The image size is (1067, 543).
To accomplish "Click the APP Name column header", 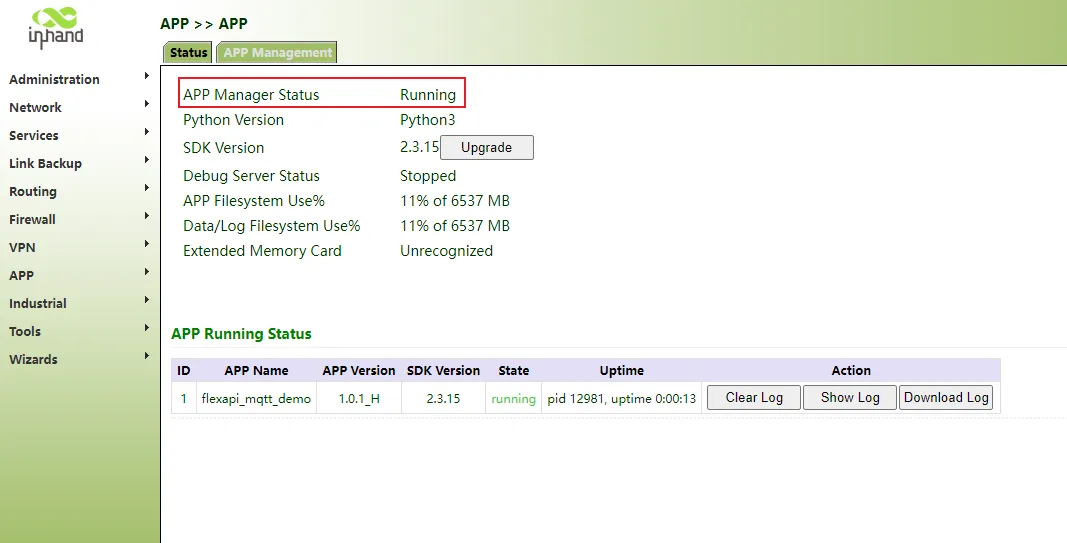I will click(256, 371).
